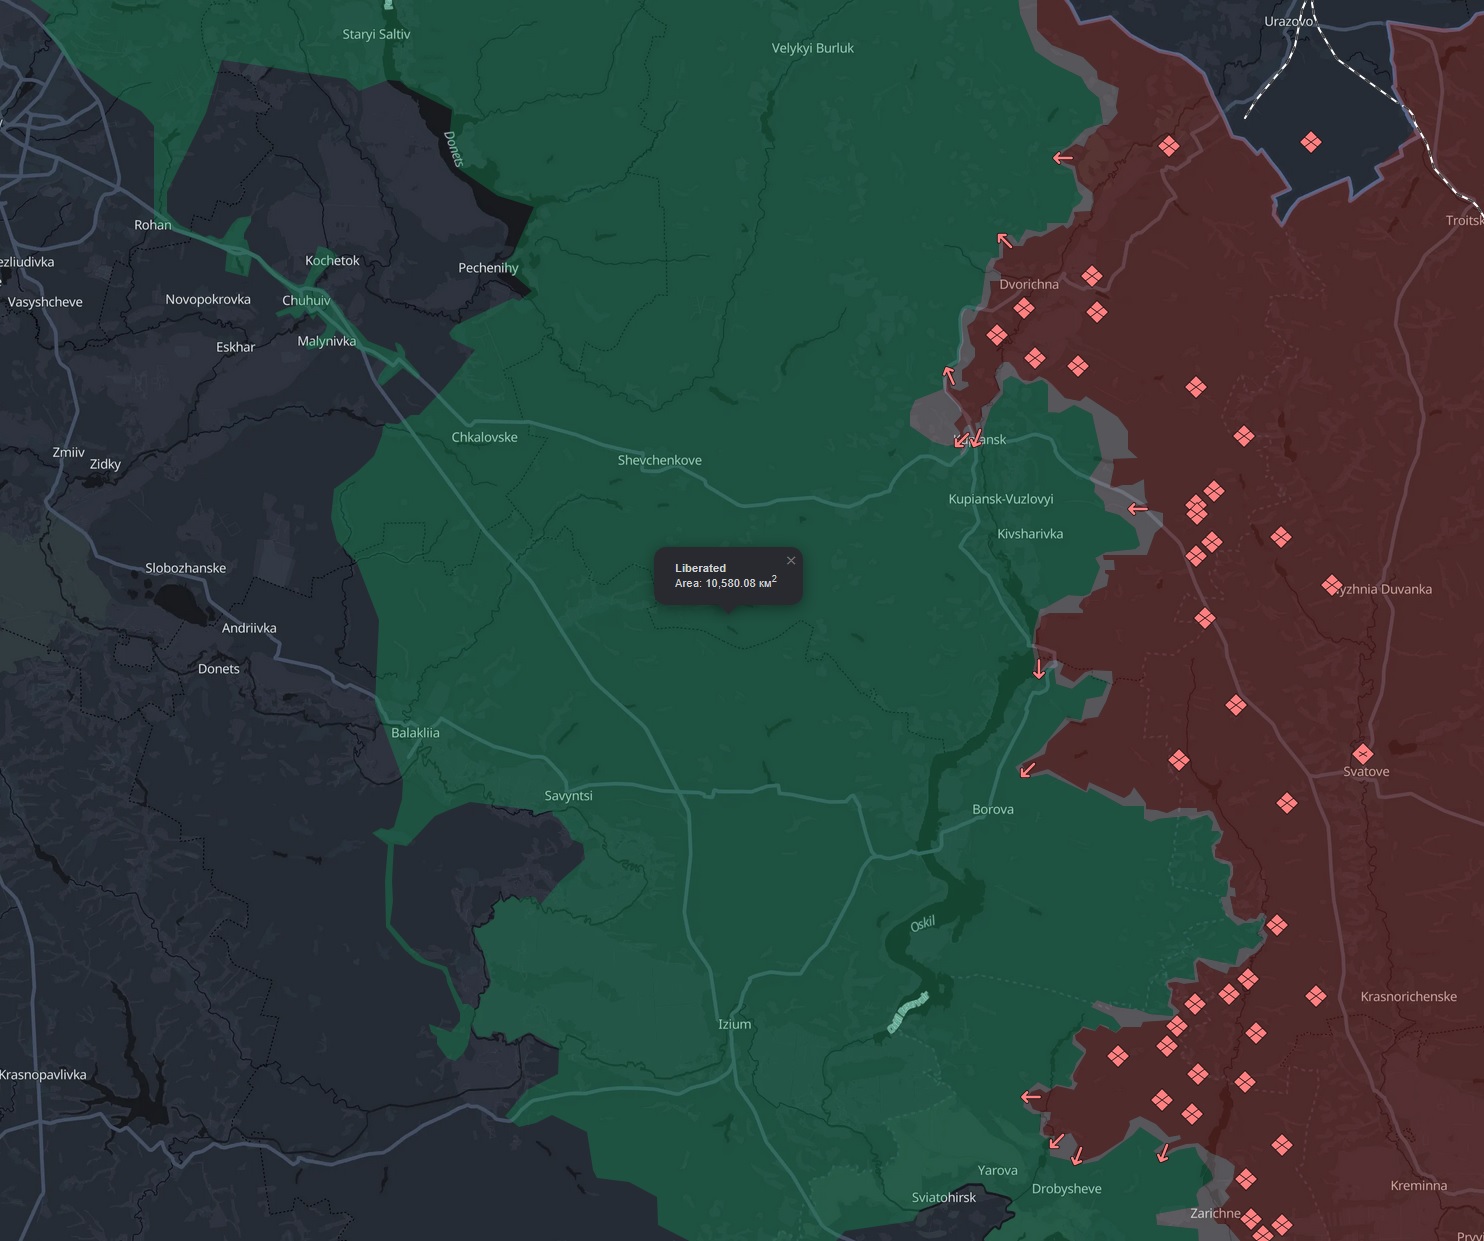Click the arrow northwest of Dvorichna label
The image size is (1484, 1241).
[x=1005, y=240]
